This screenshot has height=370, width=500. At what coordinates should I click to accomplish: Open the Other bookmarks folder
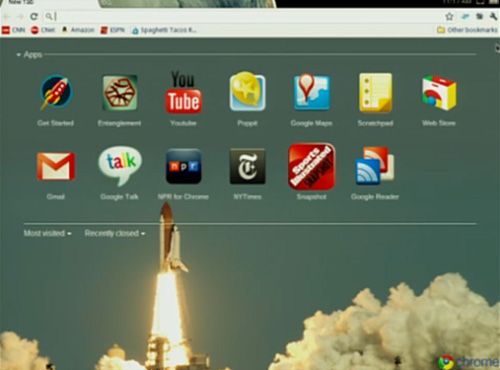[467, 30]
